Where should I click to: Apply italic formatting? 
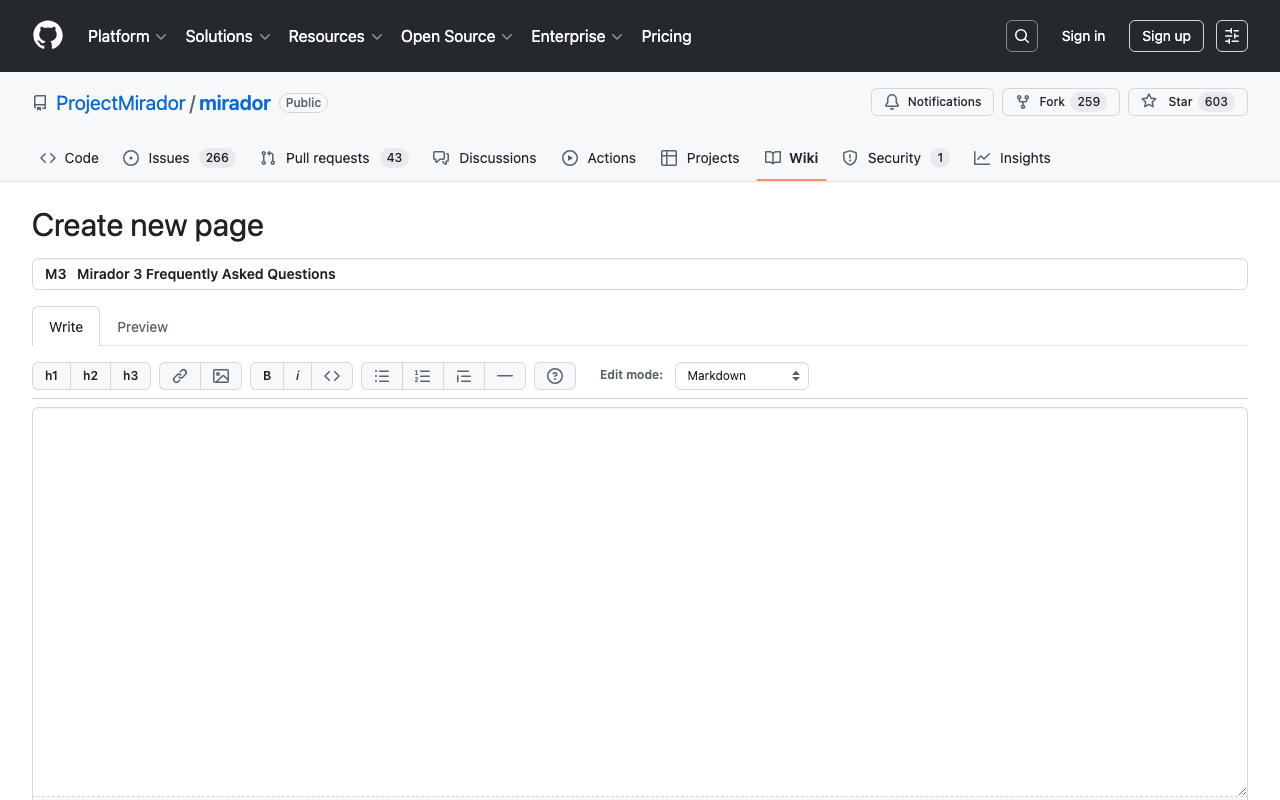tap(297, 375)
